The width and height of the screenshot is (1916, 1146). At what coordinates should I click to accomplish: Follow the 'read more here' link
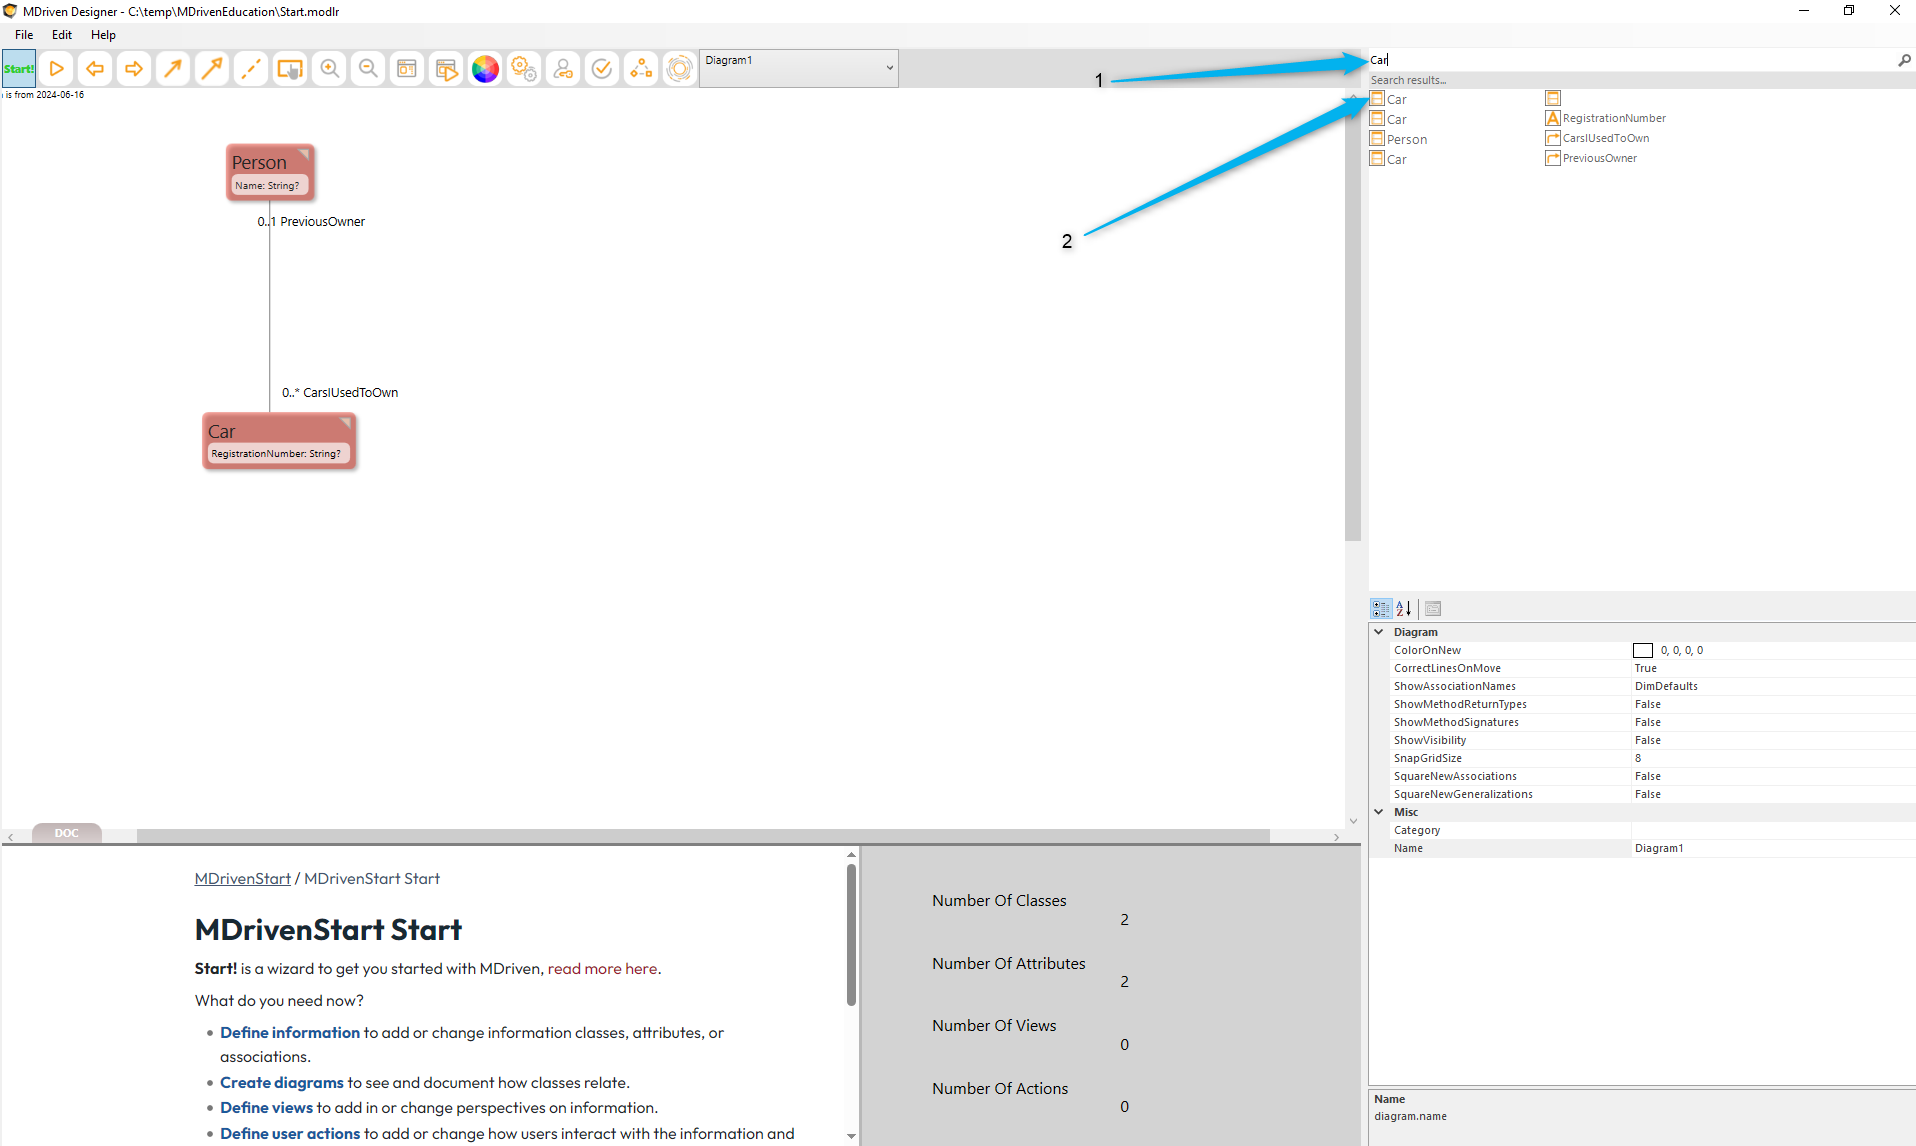click(x=602, y=968)
